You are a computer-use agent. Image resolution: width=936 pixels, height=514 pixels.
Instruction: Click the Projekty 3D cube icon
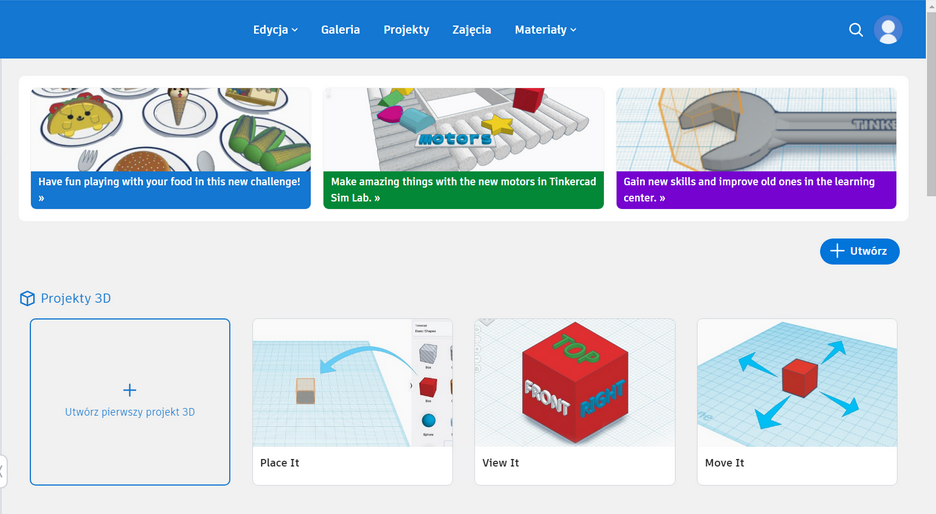(x=27, y=298)
